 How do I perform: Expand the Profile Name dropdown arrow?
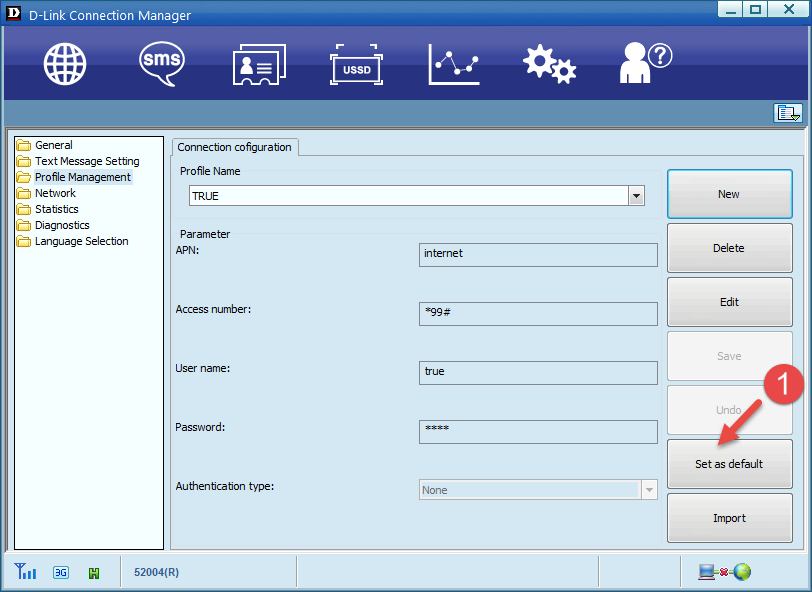pos(636,196)
